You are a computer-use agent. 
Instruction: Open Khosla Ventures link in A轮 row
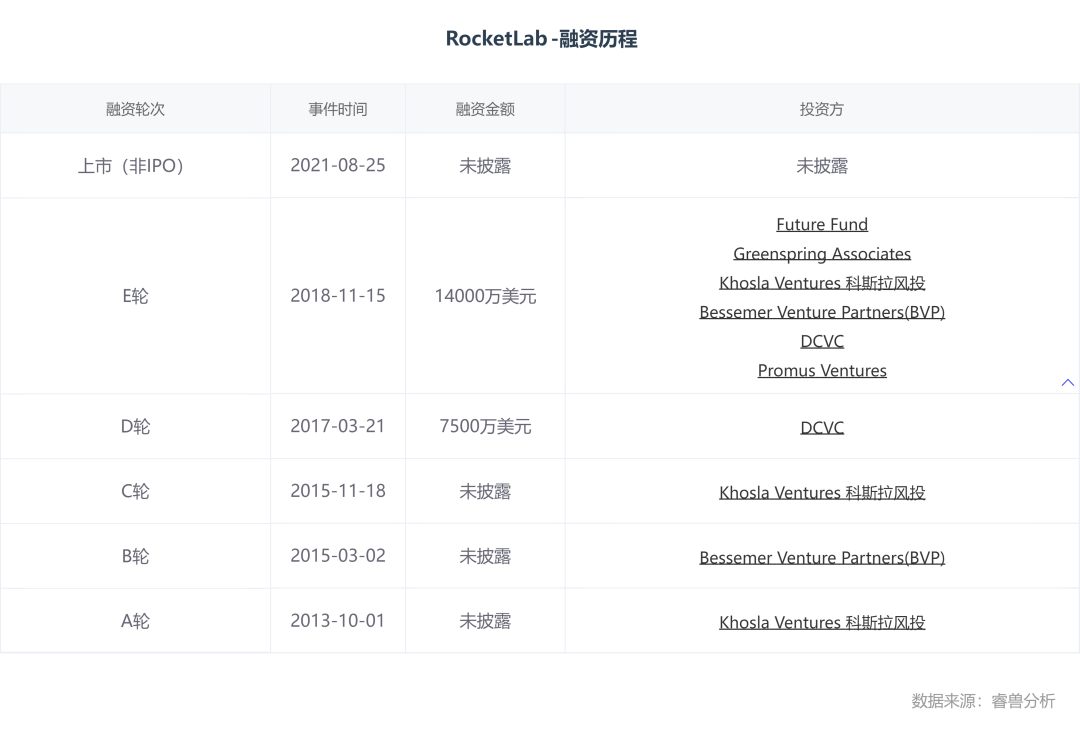tap(822, 622)
